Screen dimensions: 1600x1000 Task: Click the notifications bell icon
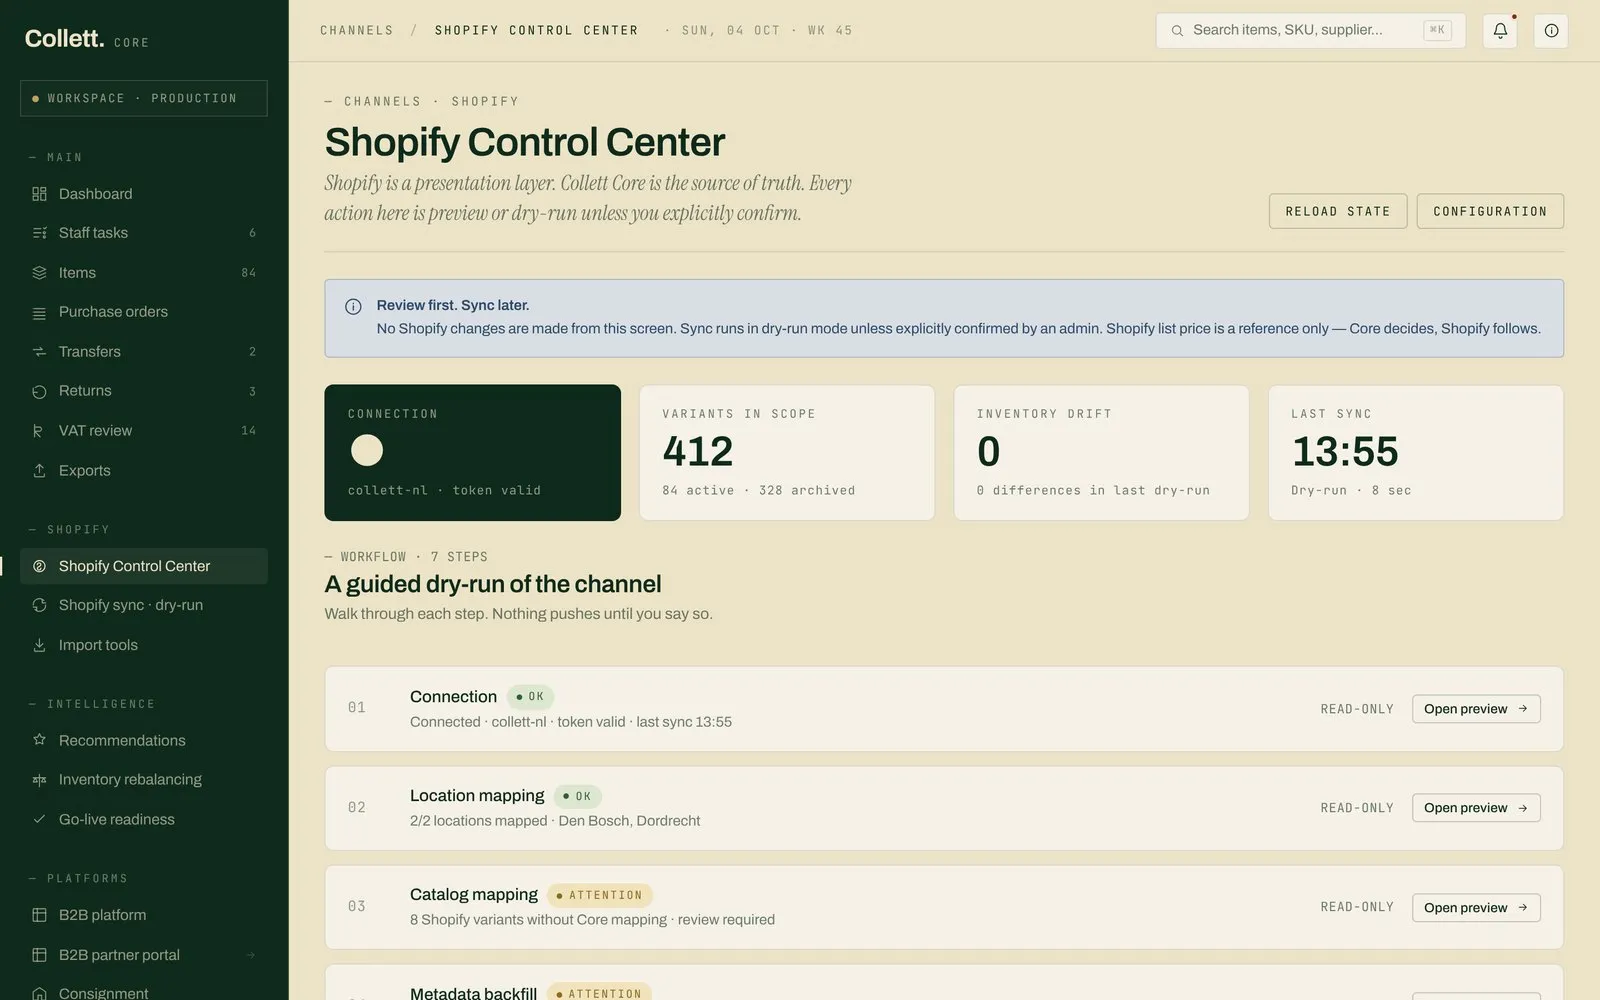tap(1500, 31)
